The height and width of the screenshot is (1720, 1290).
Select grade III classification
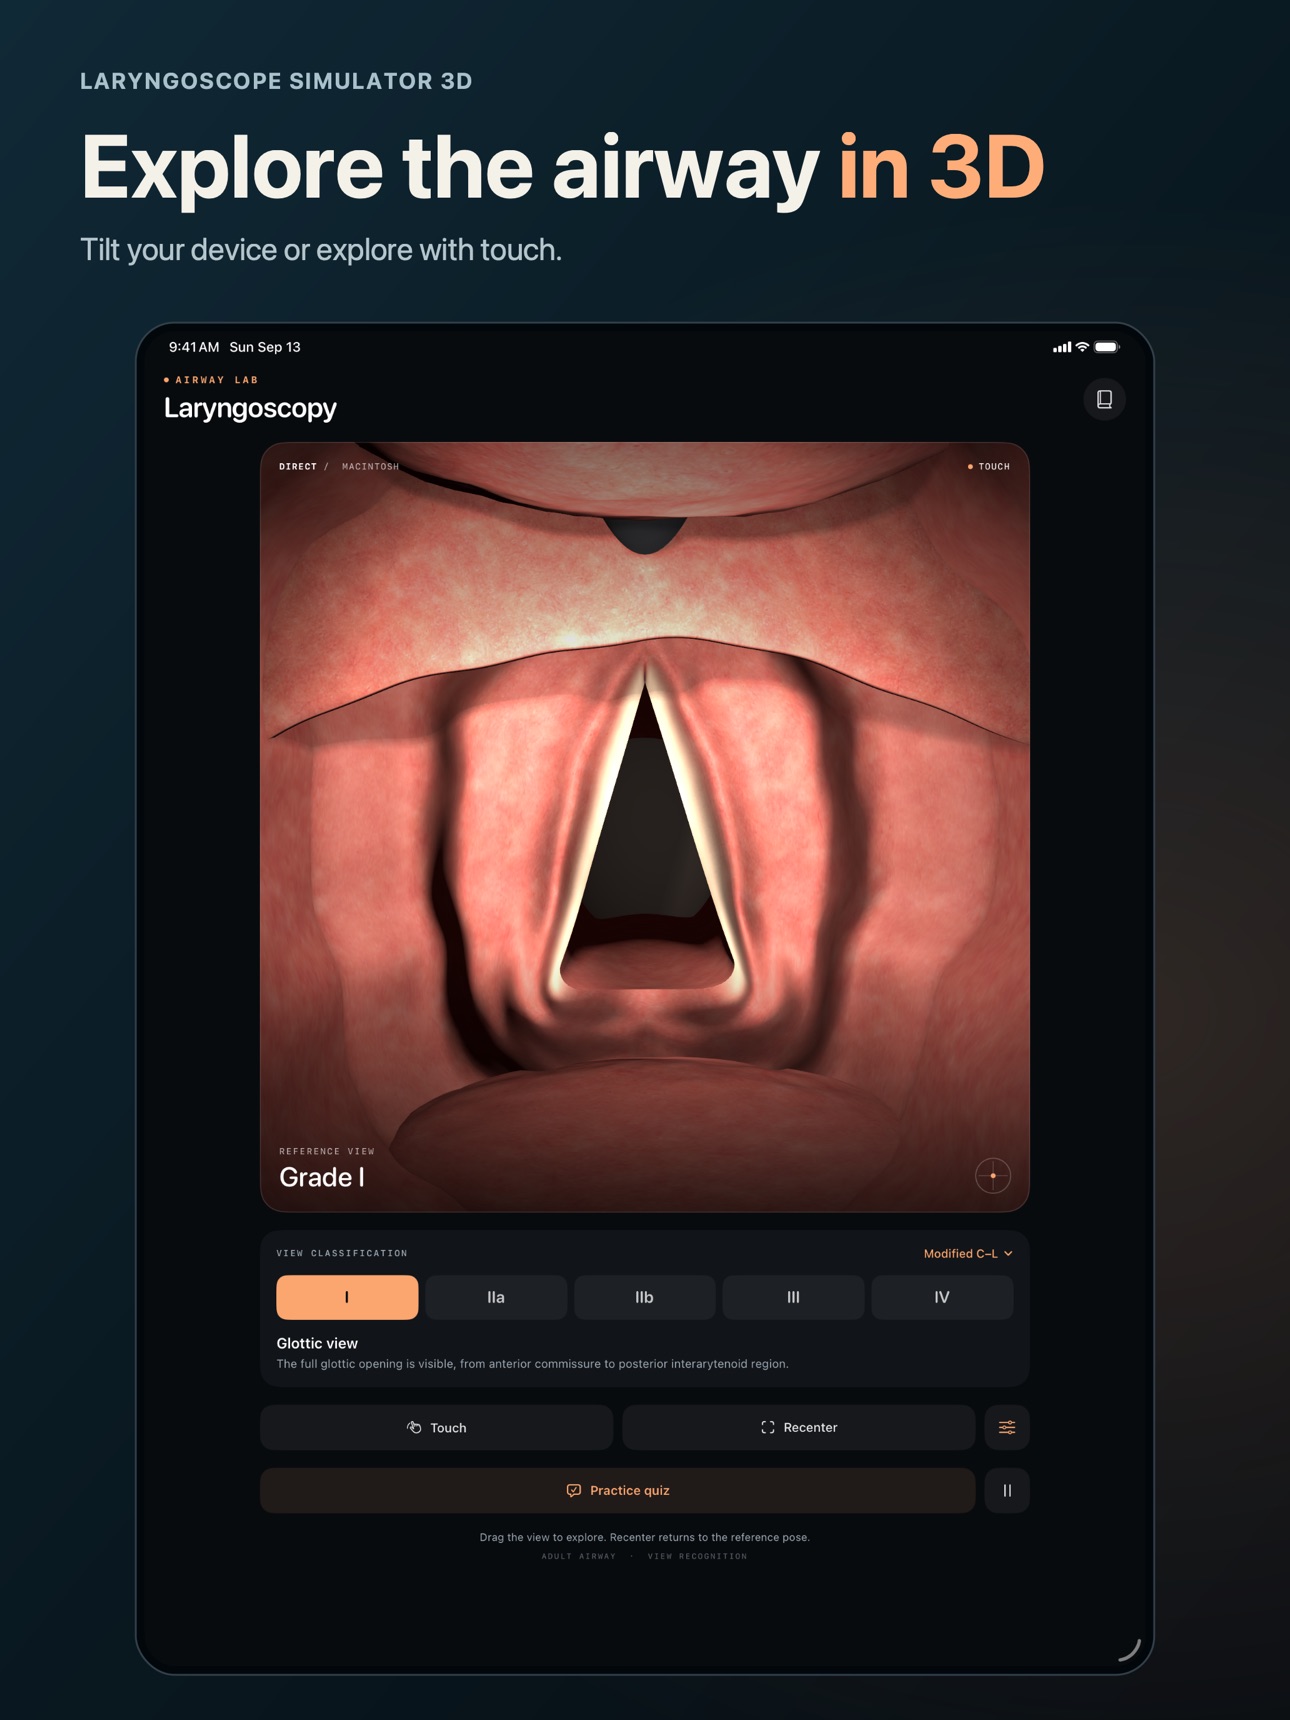pyautogui.click(x=793, y=1297)
